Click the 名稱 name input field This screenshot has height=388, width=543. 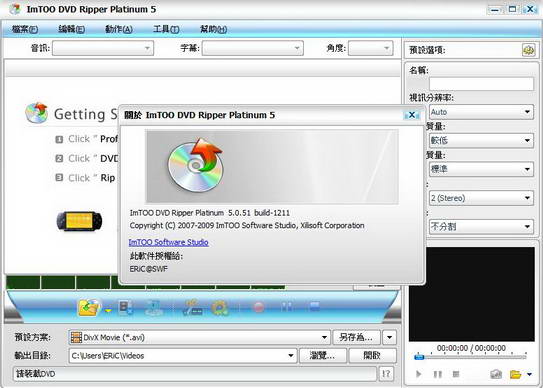coord(481,84)
